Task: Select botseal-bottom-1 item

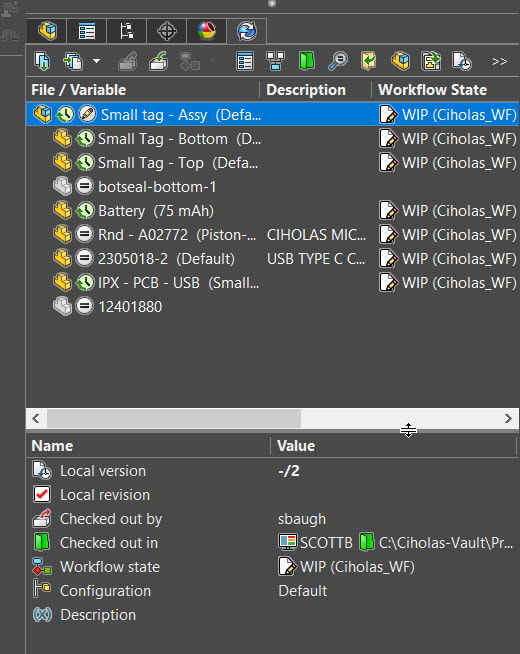Action: click(157, 187)
